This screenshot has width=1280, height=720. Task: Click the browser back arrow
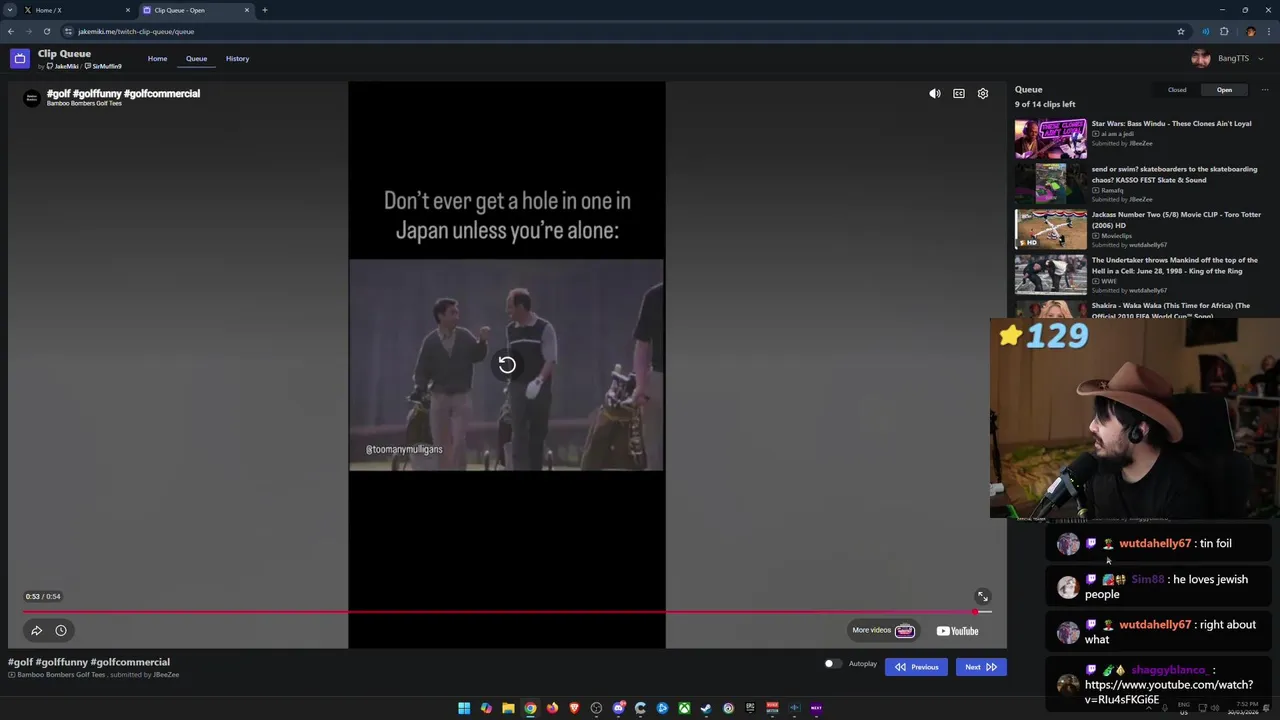(11, 31)
